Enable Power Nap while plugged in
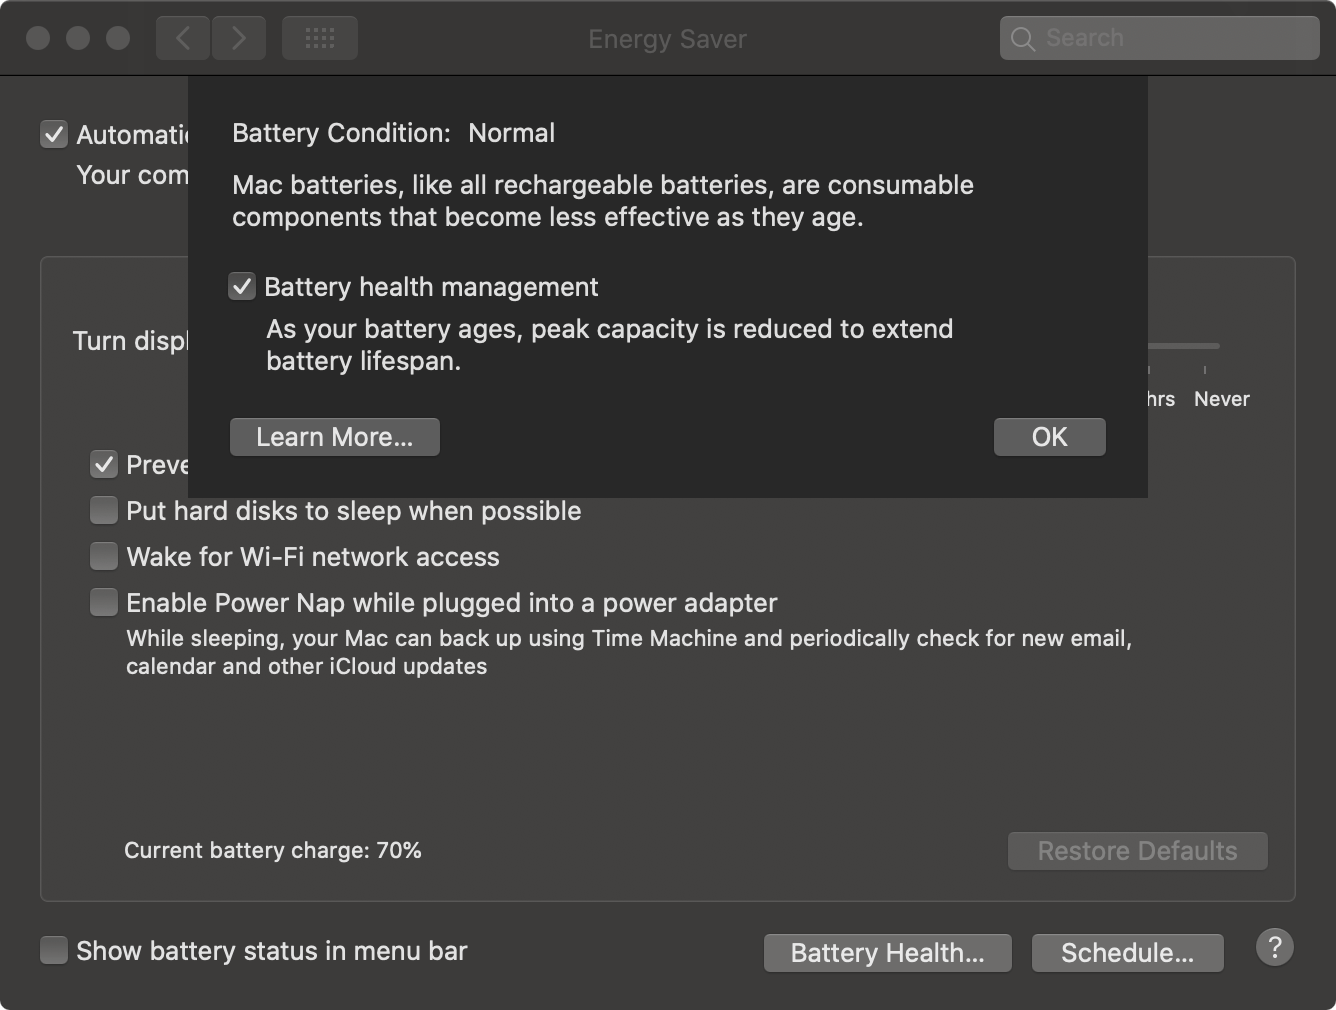 point(104,602)
